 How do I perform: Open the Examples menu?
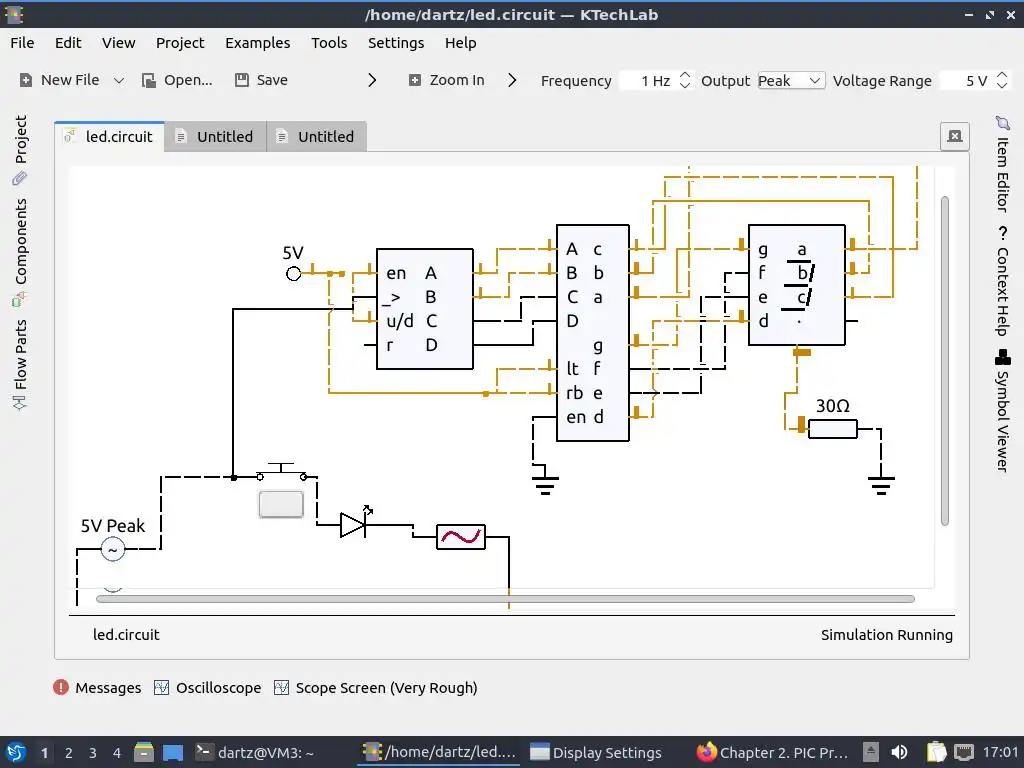pyautogui.click(x=257, y=43)
